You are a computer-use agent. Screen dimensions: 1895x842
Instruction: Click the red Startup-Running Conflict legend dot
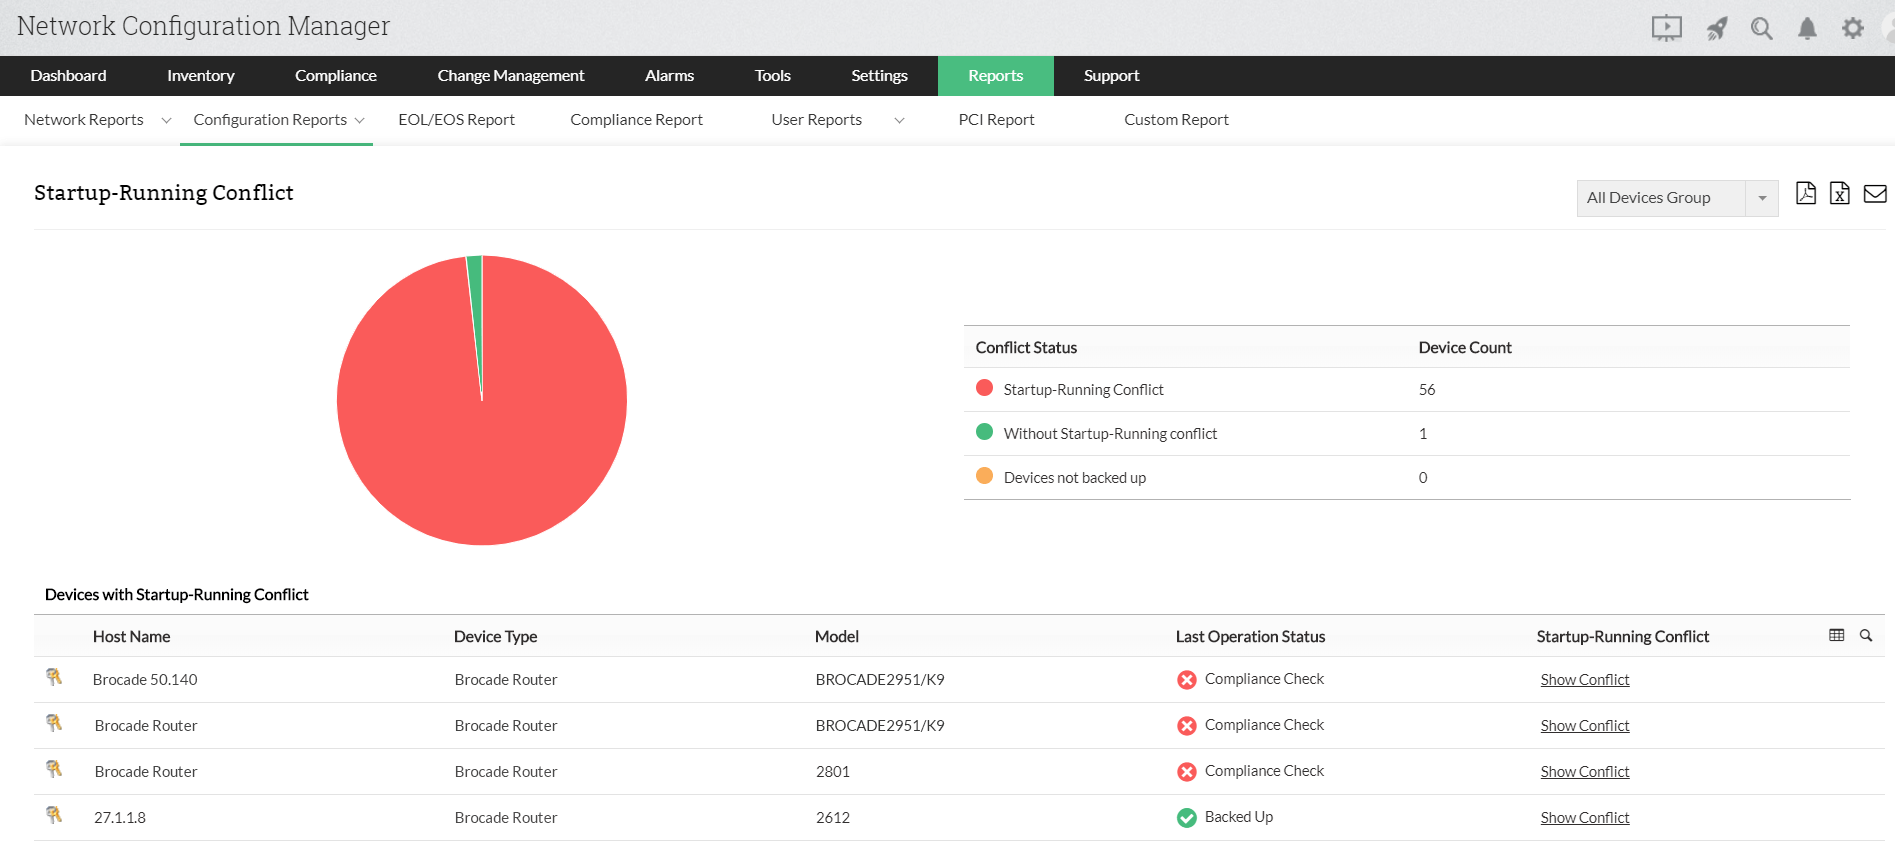[x=984, y=388]
